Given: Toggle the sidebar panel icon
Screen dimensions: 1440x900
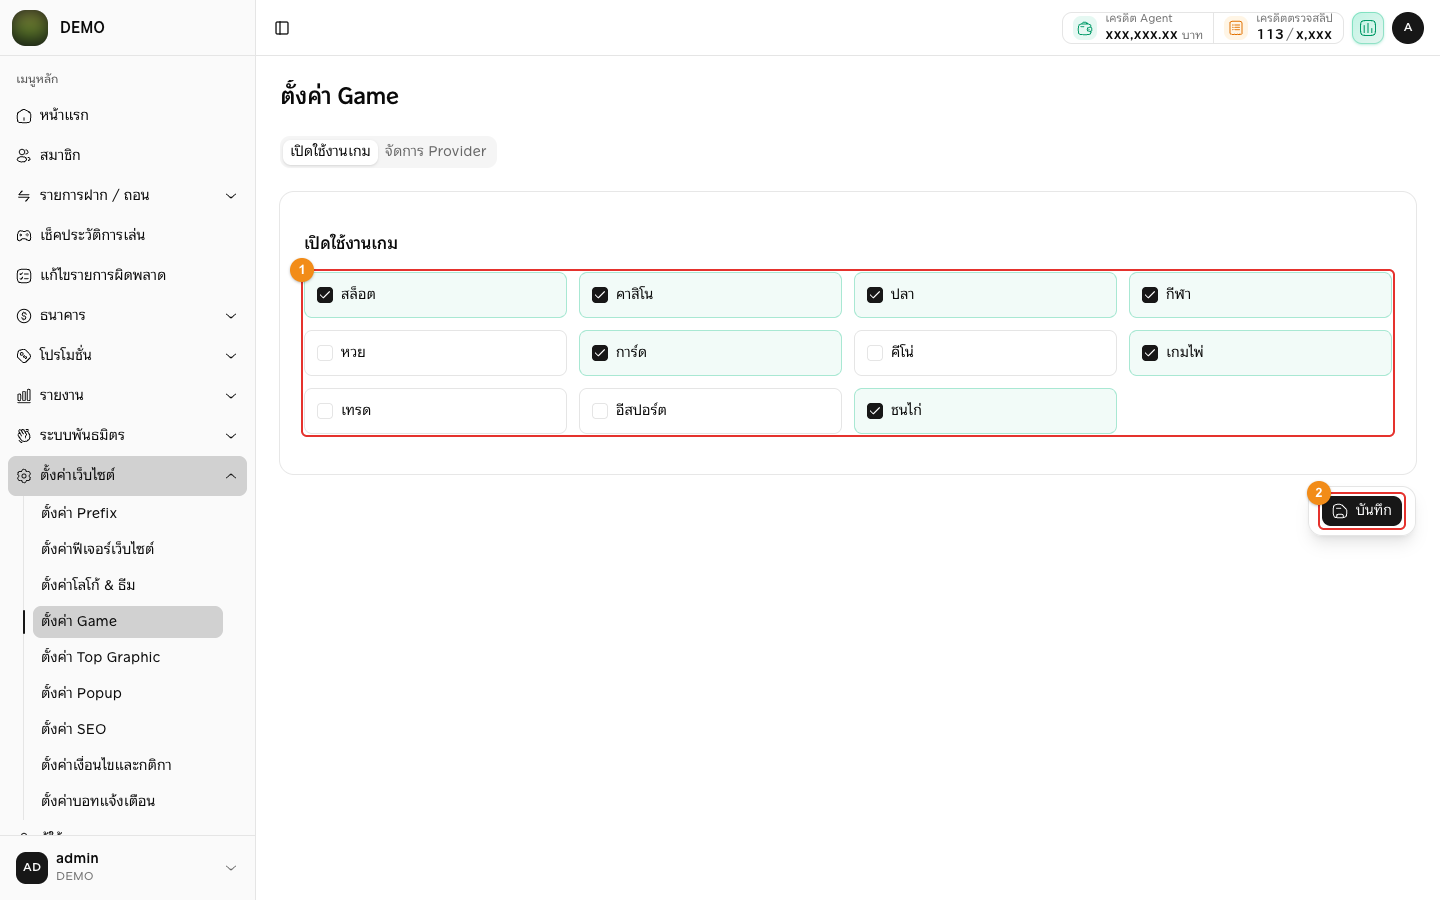Looking at the screenshot, I should click(x=282, y=28).
